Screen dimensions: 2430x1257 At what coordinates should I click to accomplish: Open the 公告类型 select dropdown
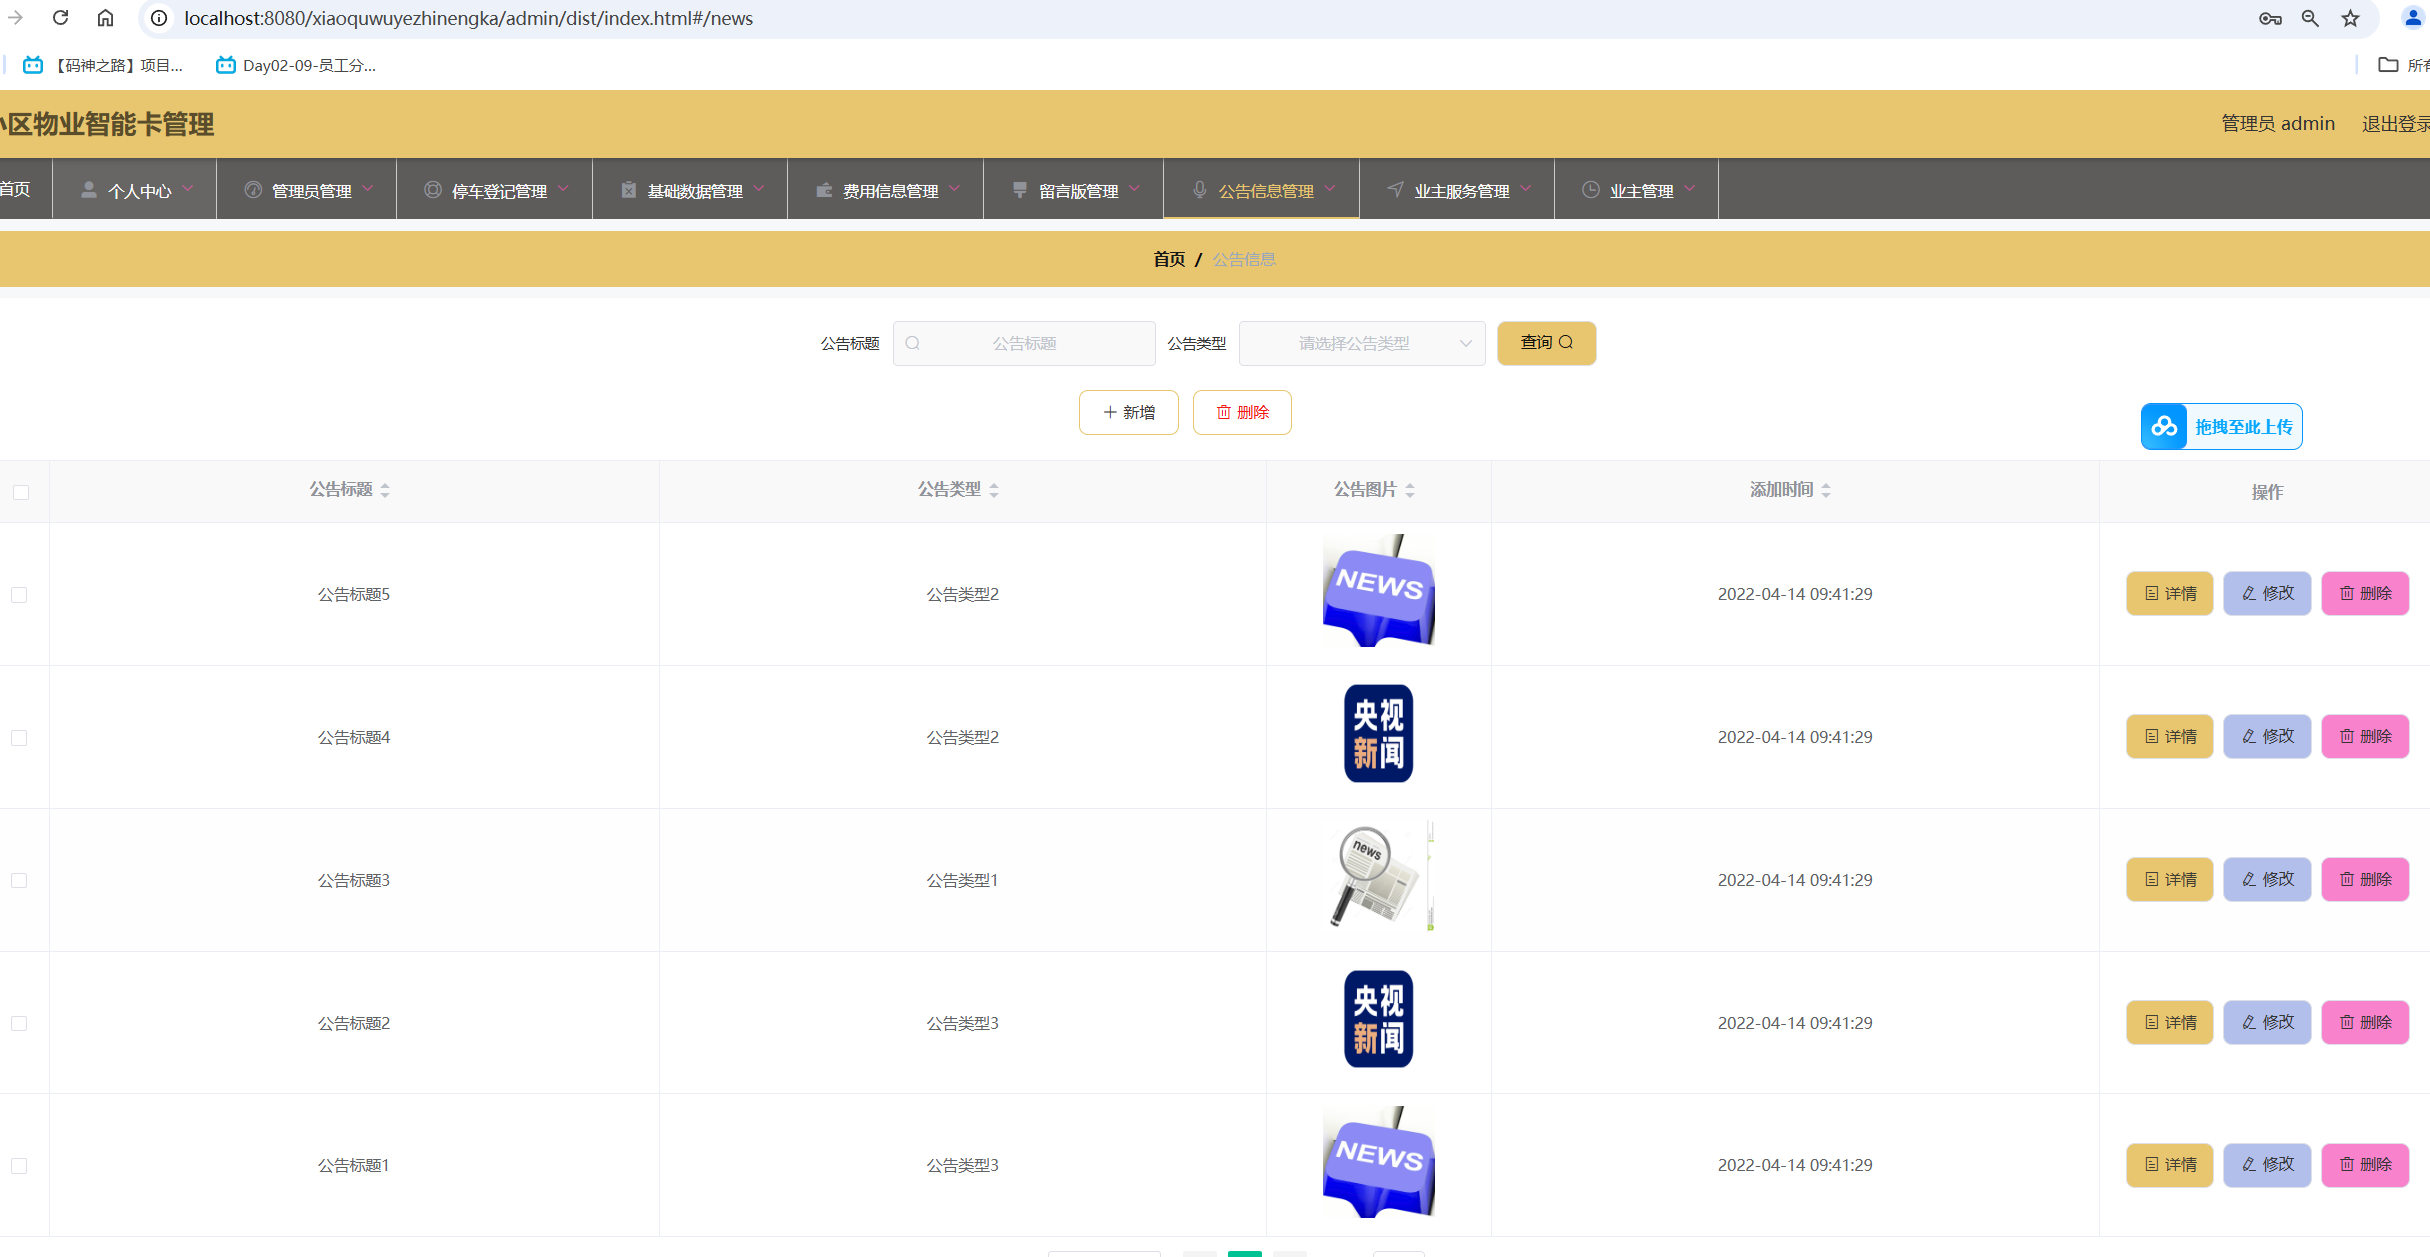click(1361, 343)
